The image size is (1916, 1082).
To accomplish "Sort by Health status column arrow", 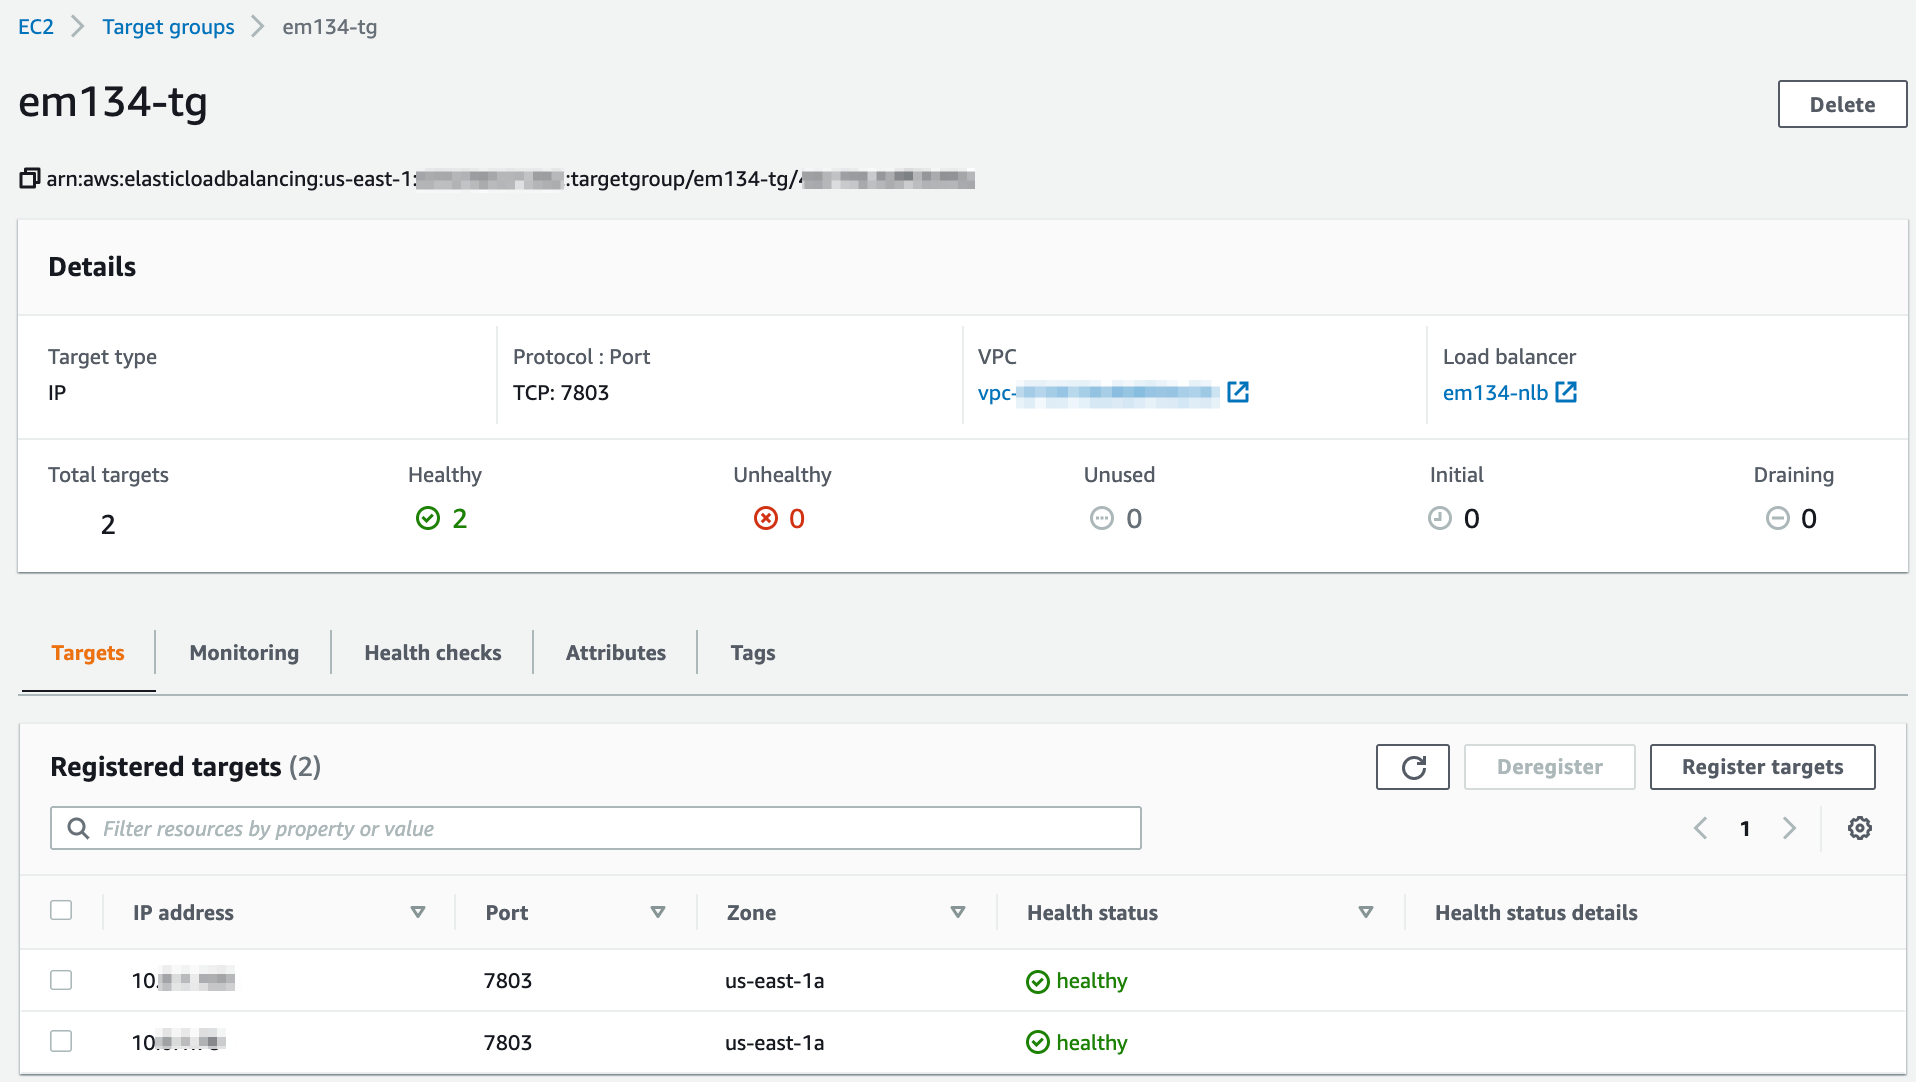I will pos(1366,912).
